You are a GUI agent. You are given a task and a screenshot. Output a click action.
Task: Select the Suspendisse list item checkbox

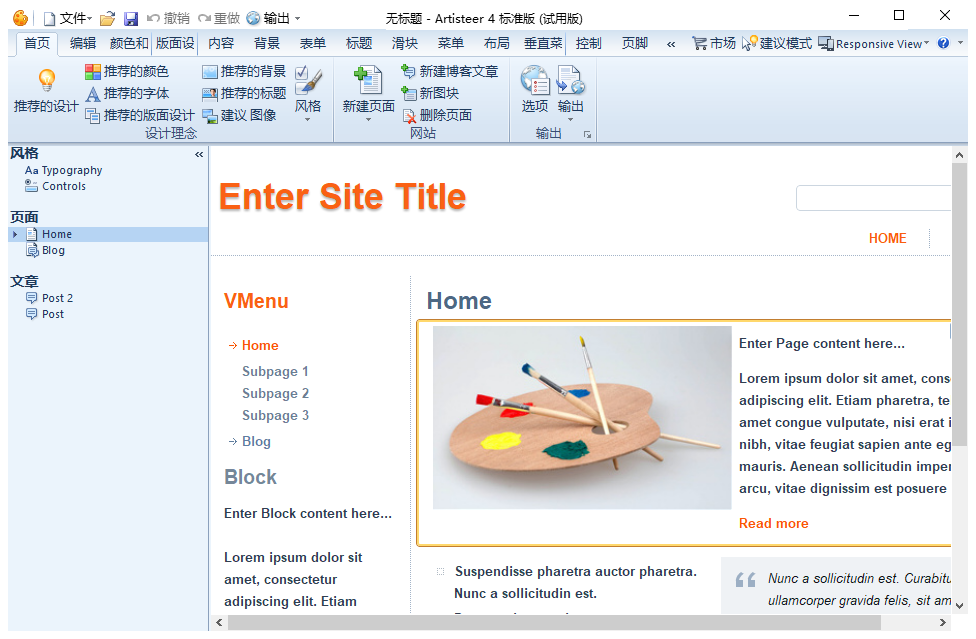439,569
